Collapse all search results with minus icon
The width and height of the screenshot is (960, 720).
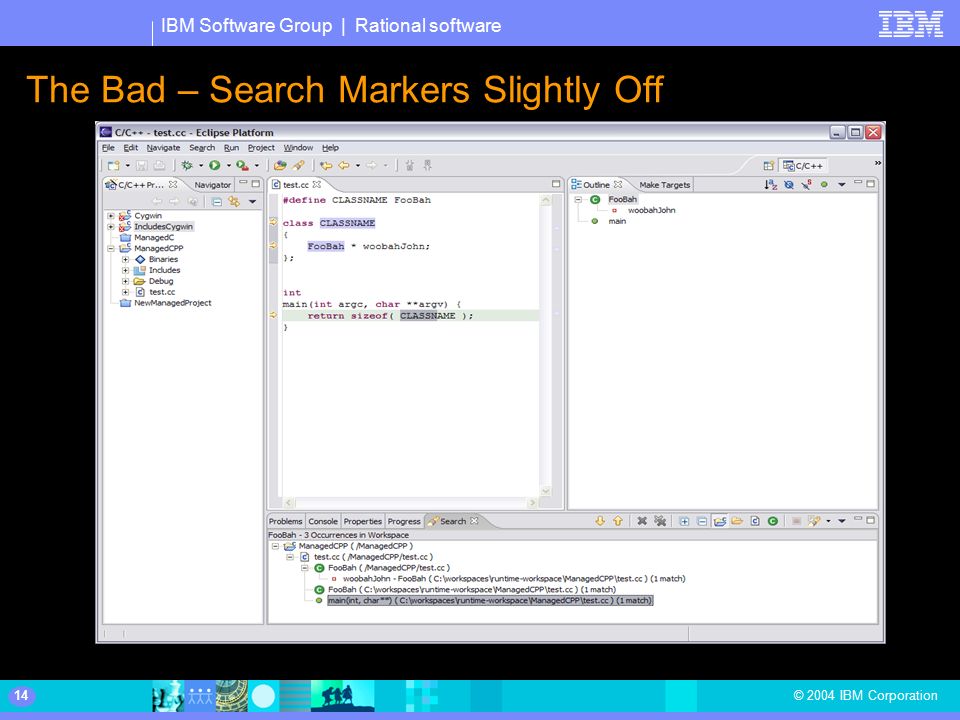[702, 521]
